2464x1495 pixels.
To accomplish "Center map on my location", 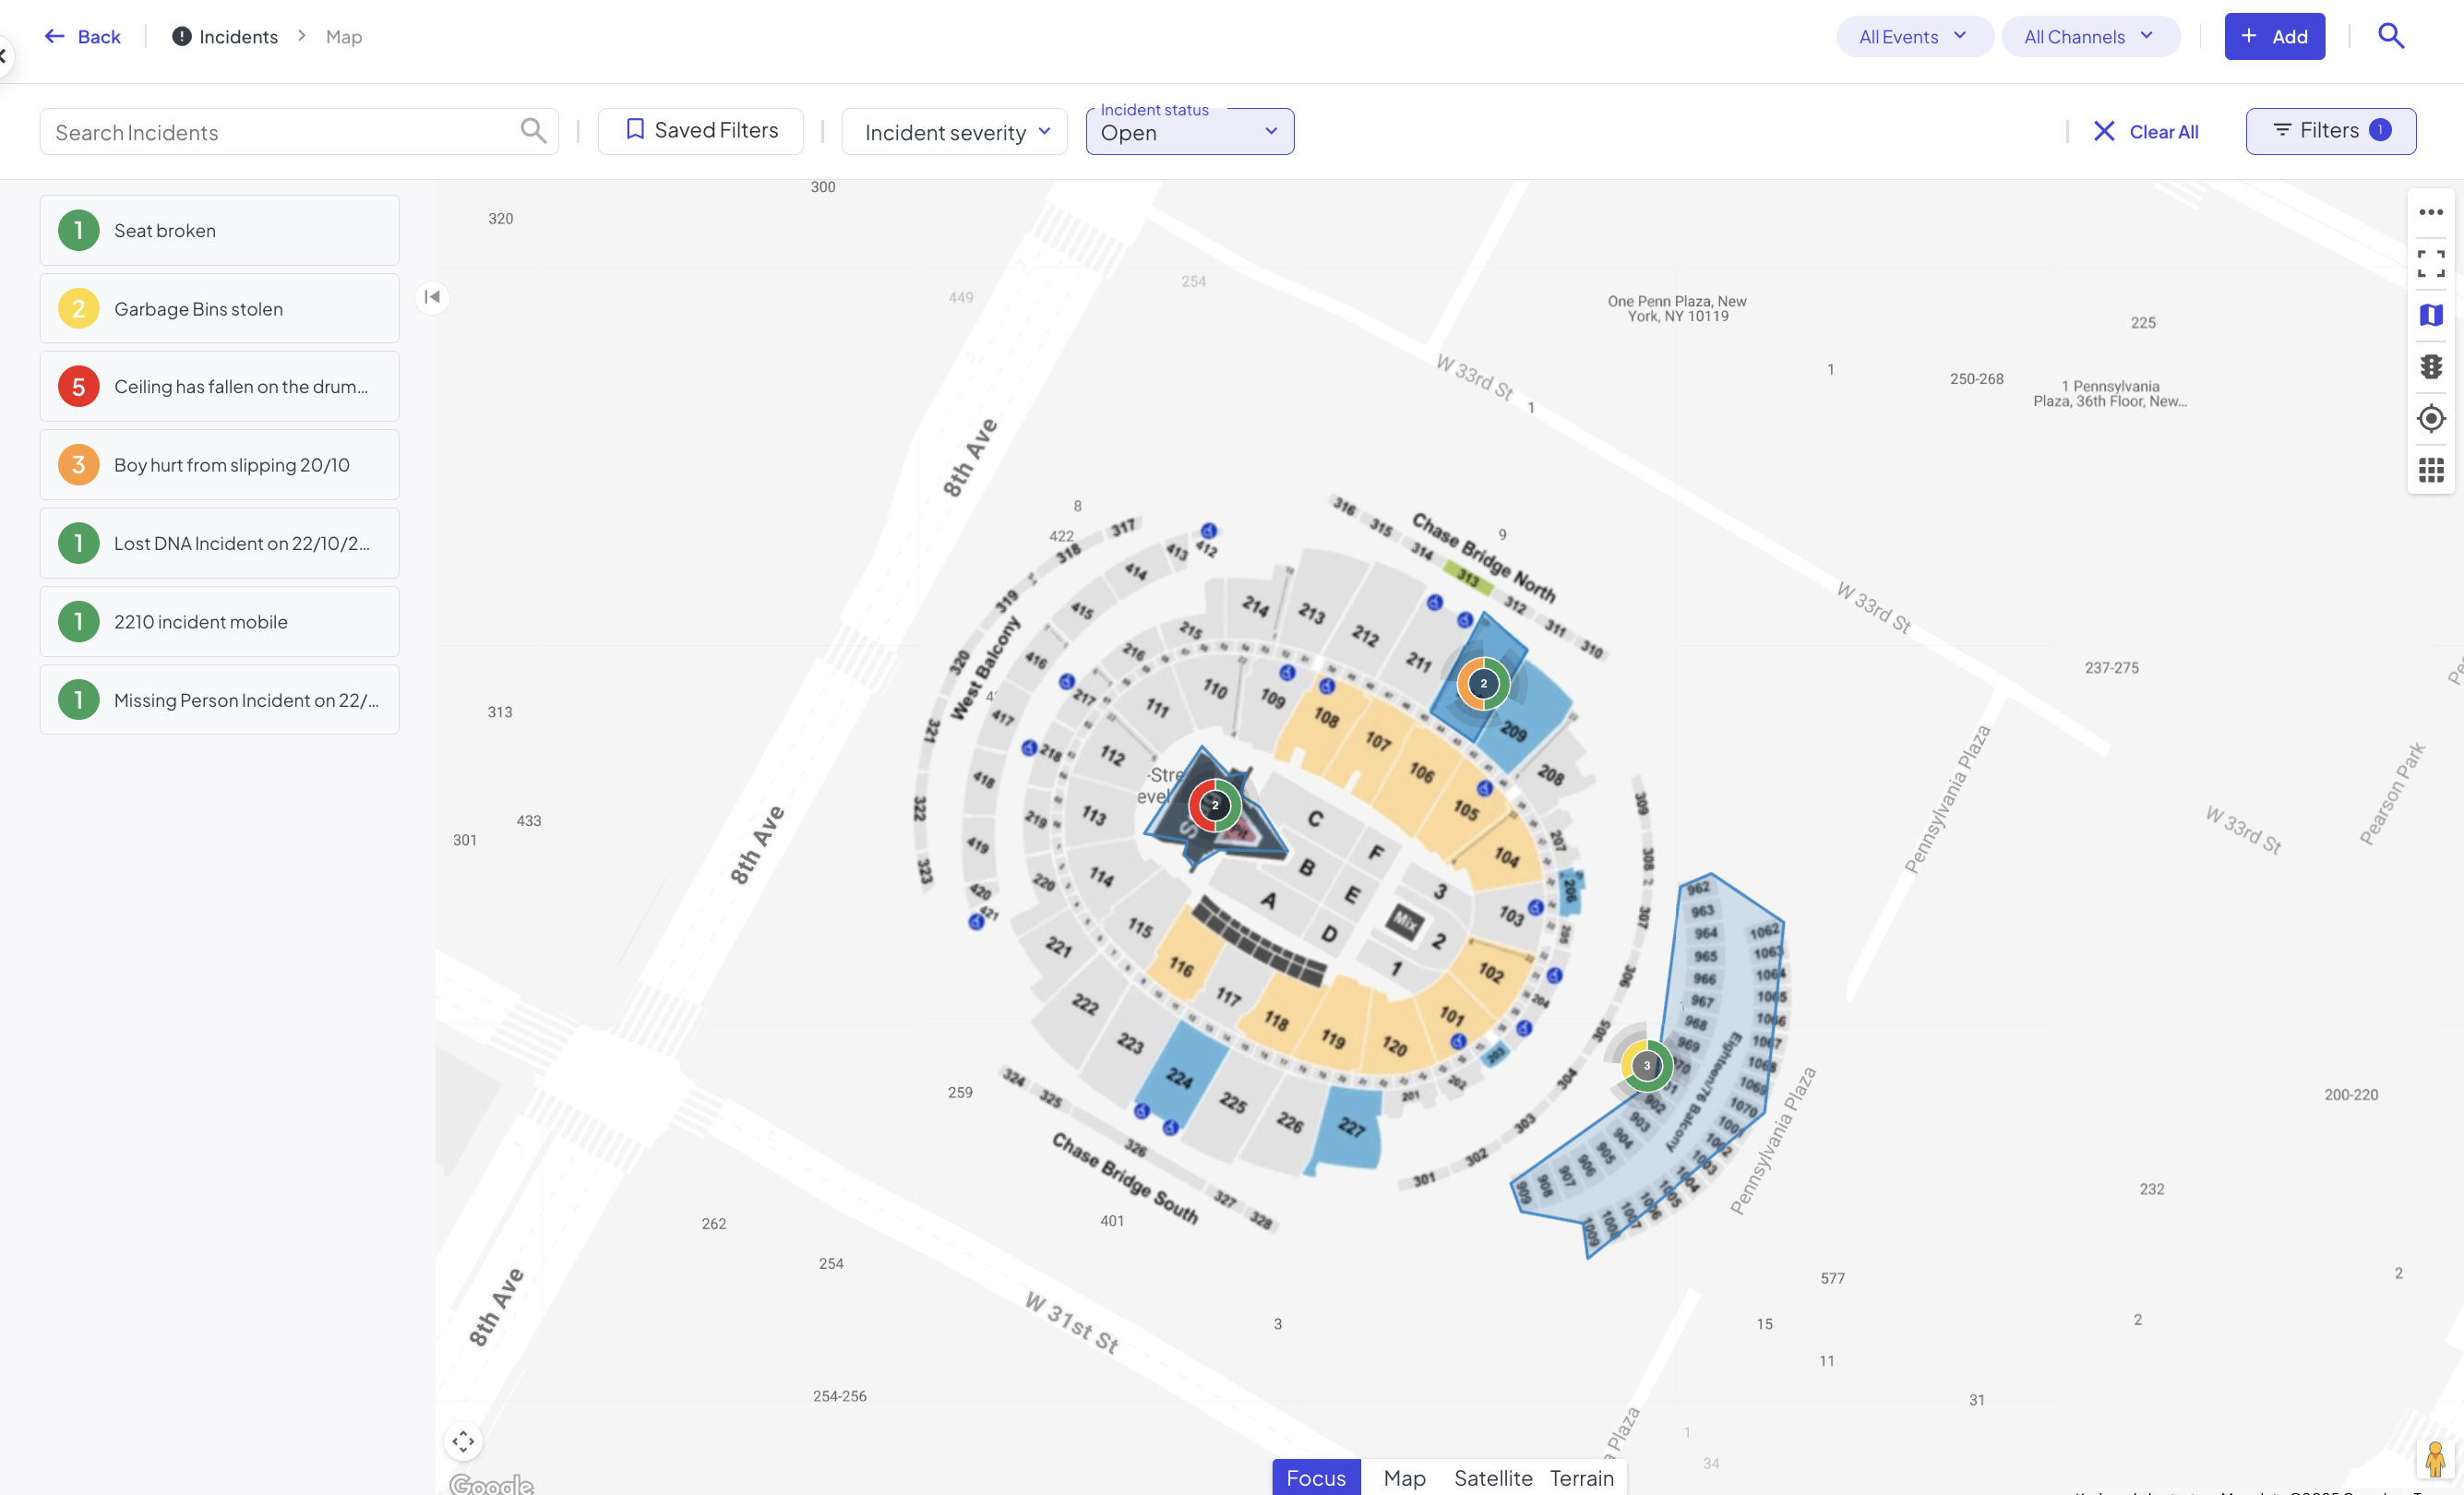I will [2431, 419].
